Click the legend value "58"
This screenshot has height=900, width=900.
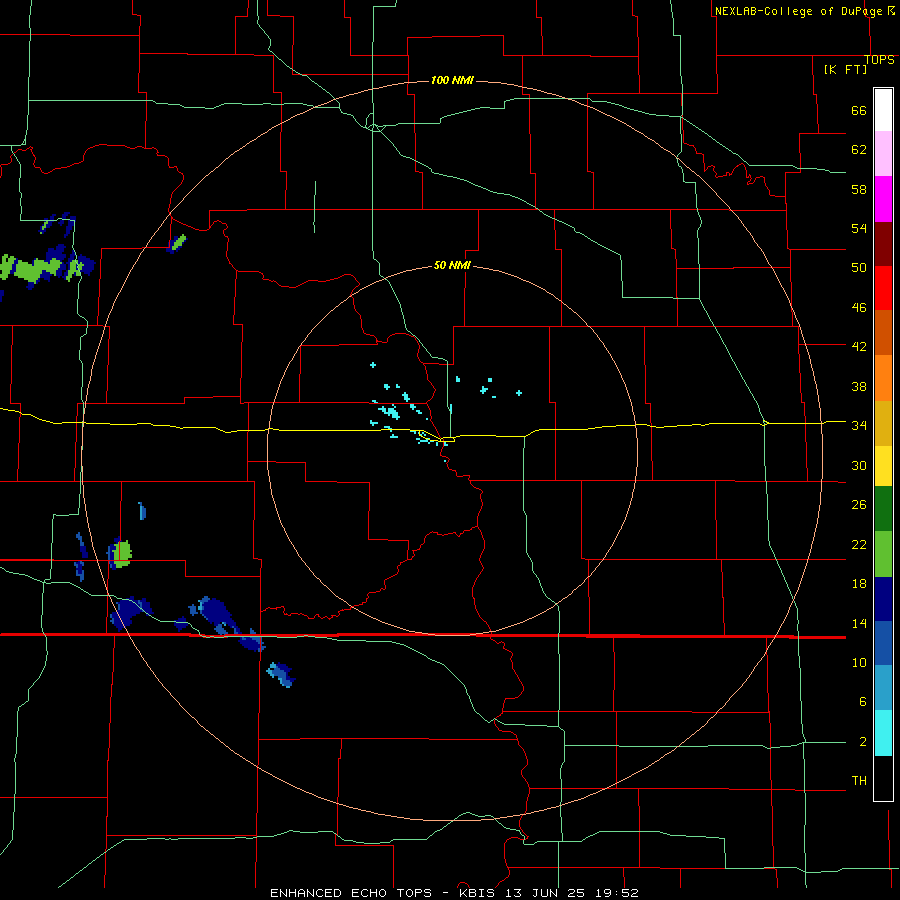pyautogui.click(x=859, y=189)
